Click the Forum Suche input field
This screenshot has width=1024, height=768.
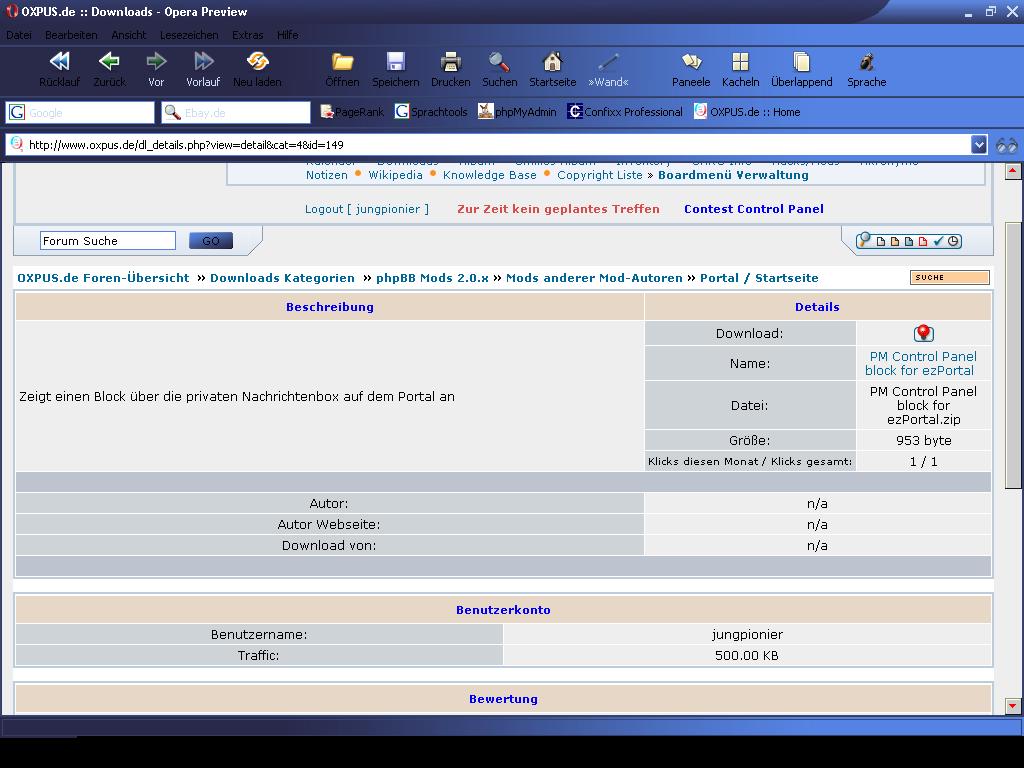107,241
